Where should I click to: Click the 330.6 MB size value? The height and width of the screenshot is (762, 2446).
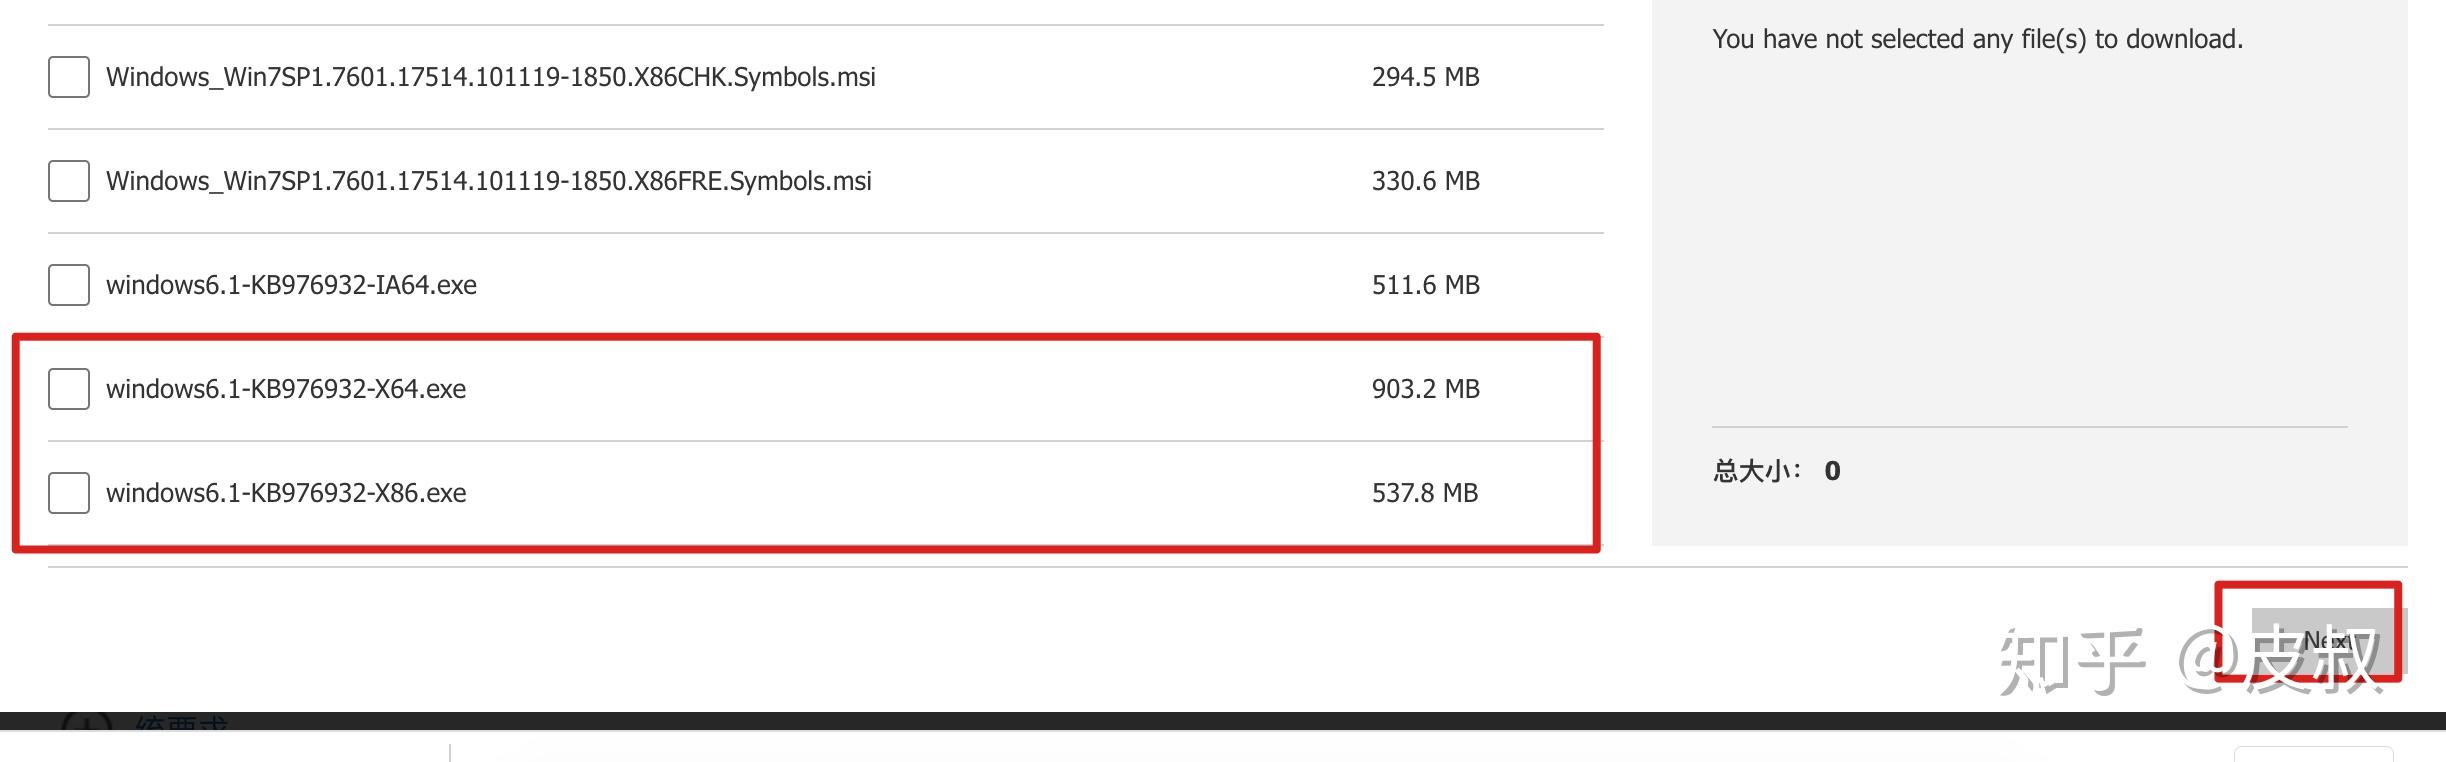[x=1425, y=181]
